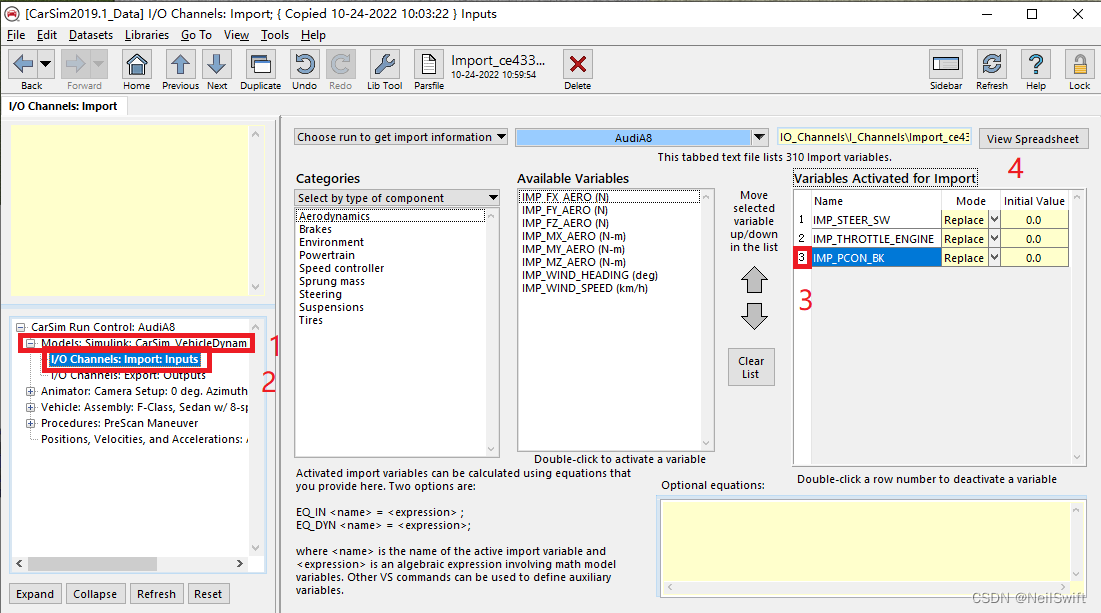
Task: Click the Lock padlock icon
Action: coord(1080,65)
